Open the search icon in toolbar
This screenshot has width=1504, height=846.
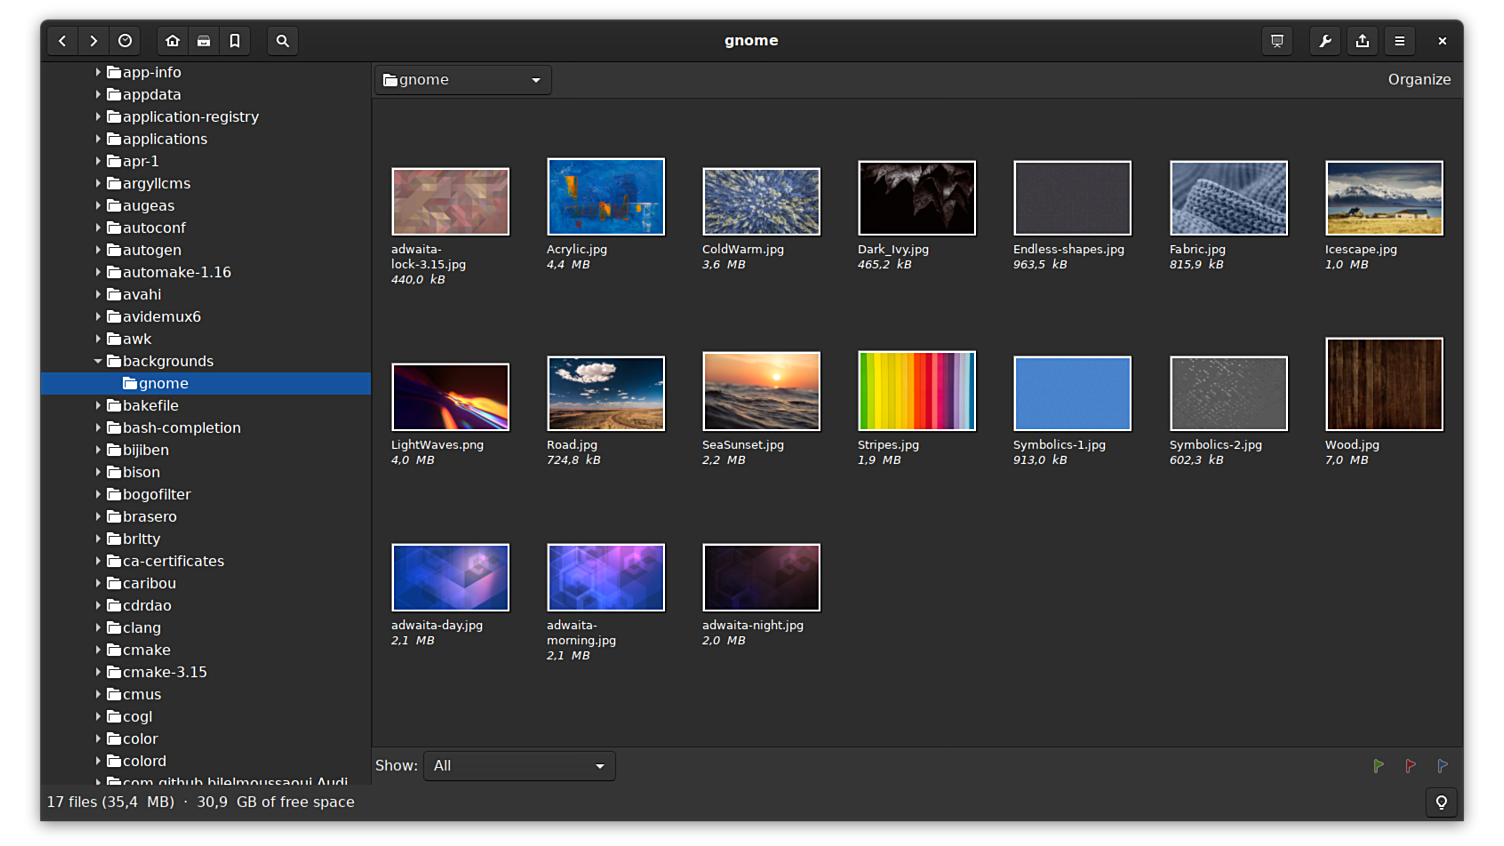tap(283, 41)
